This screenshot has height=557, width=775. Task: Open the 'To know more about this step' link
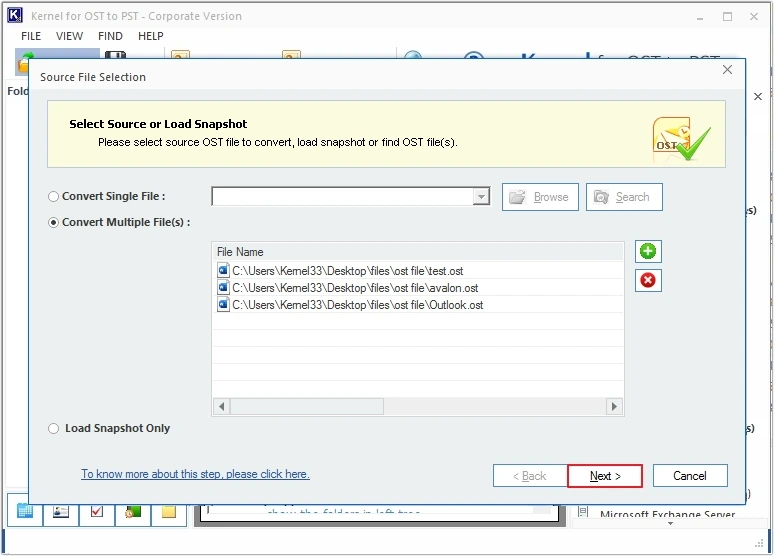coord(195,474)
